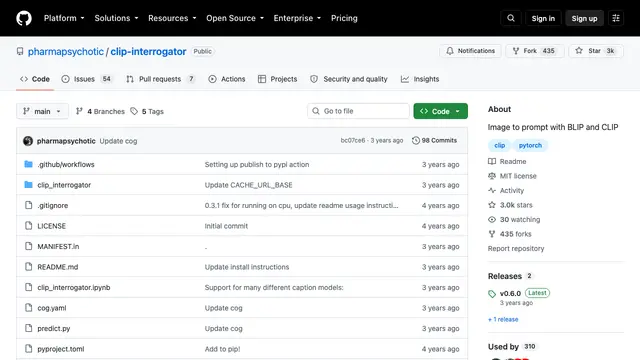The height and width of the screenshot is (360, 640).
Task: Click the eye icon beside 30 watching
Action: pos(492,220)
